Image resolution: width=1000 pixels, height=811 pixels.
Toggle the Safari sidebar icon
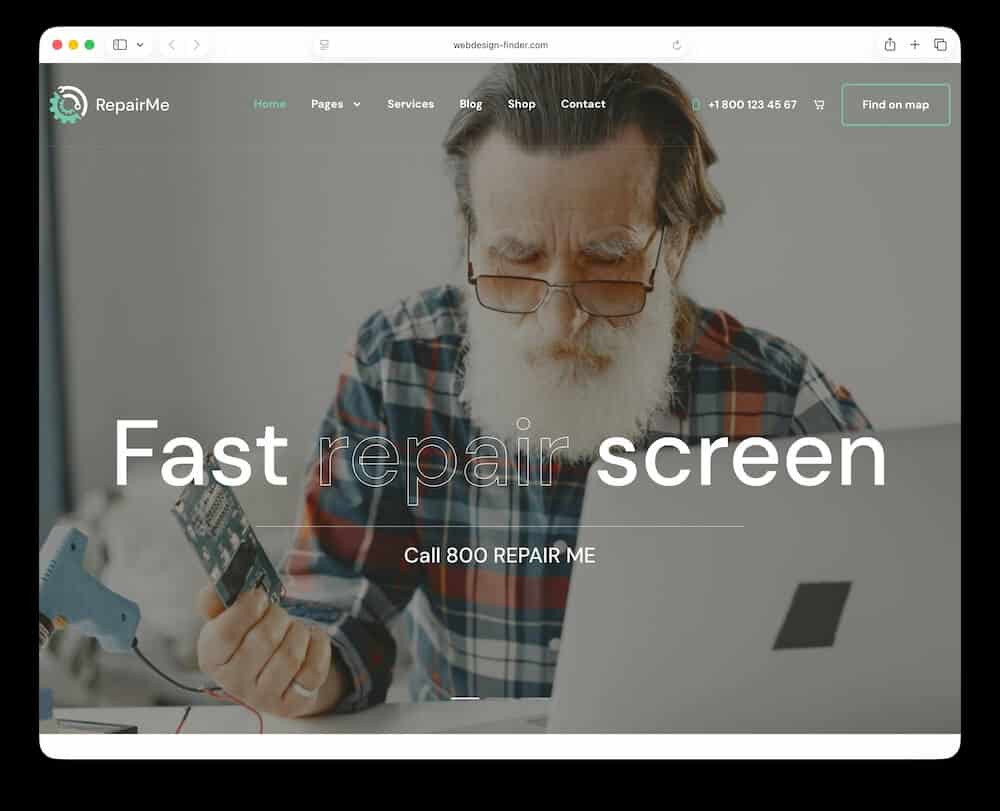[120, 45]
